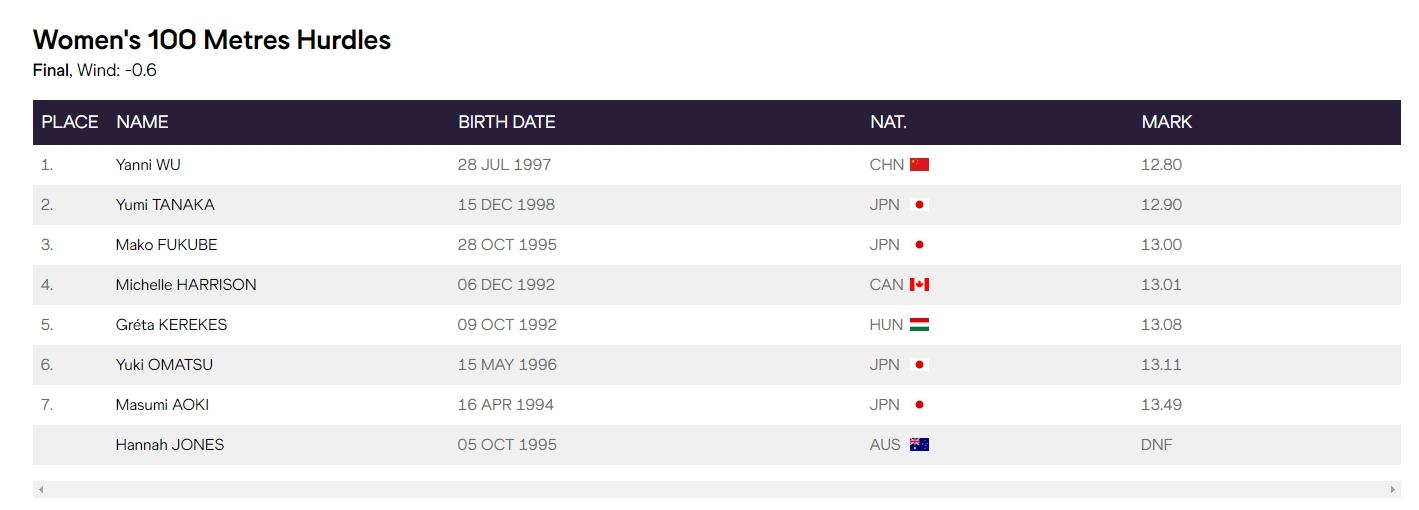1419x510 pixels.
Task: Click the NAT. column header
Action: 888,122
